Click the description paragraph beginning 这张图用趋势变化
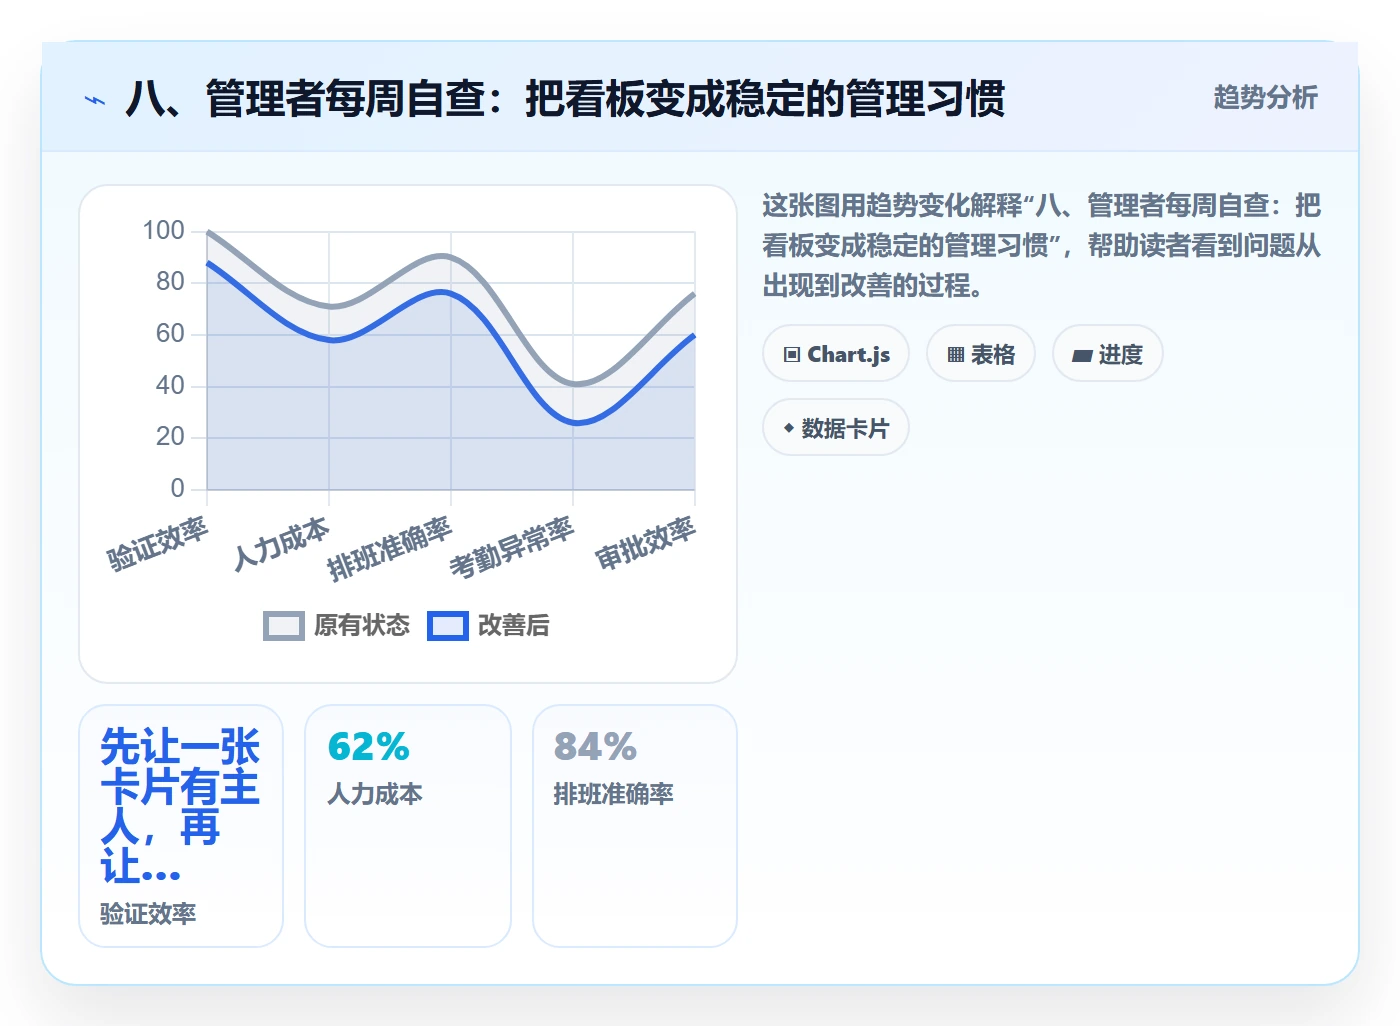 (1041, 246)
